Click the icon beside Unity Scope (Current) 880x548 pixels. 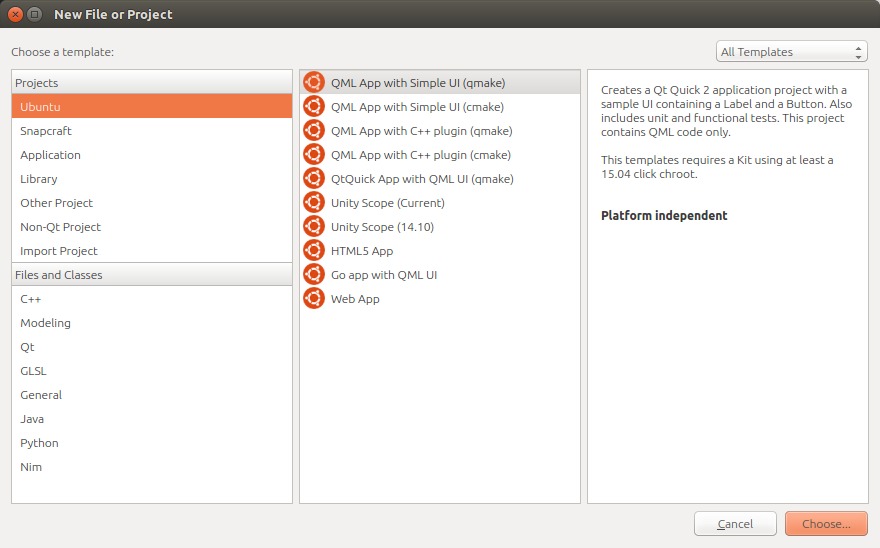click(314, 203)
